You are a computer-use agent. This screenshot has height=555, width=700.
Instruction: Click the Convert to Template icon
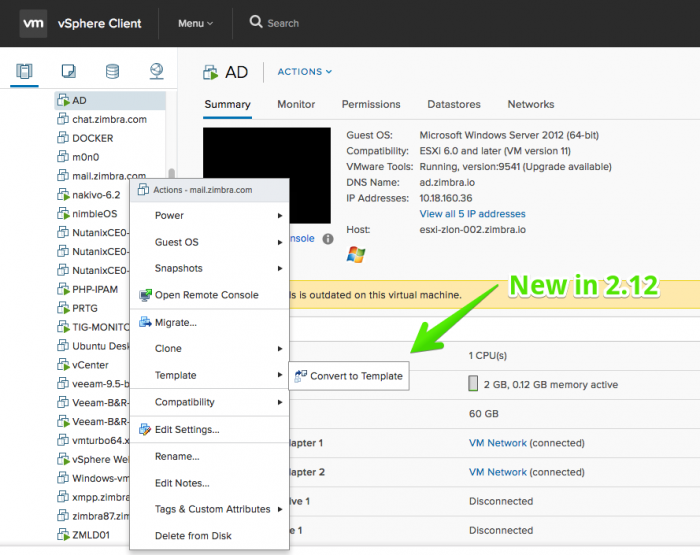300,376
